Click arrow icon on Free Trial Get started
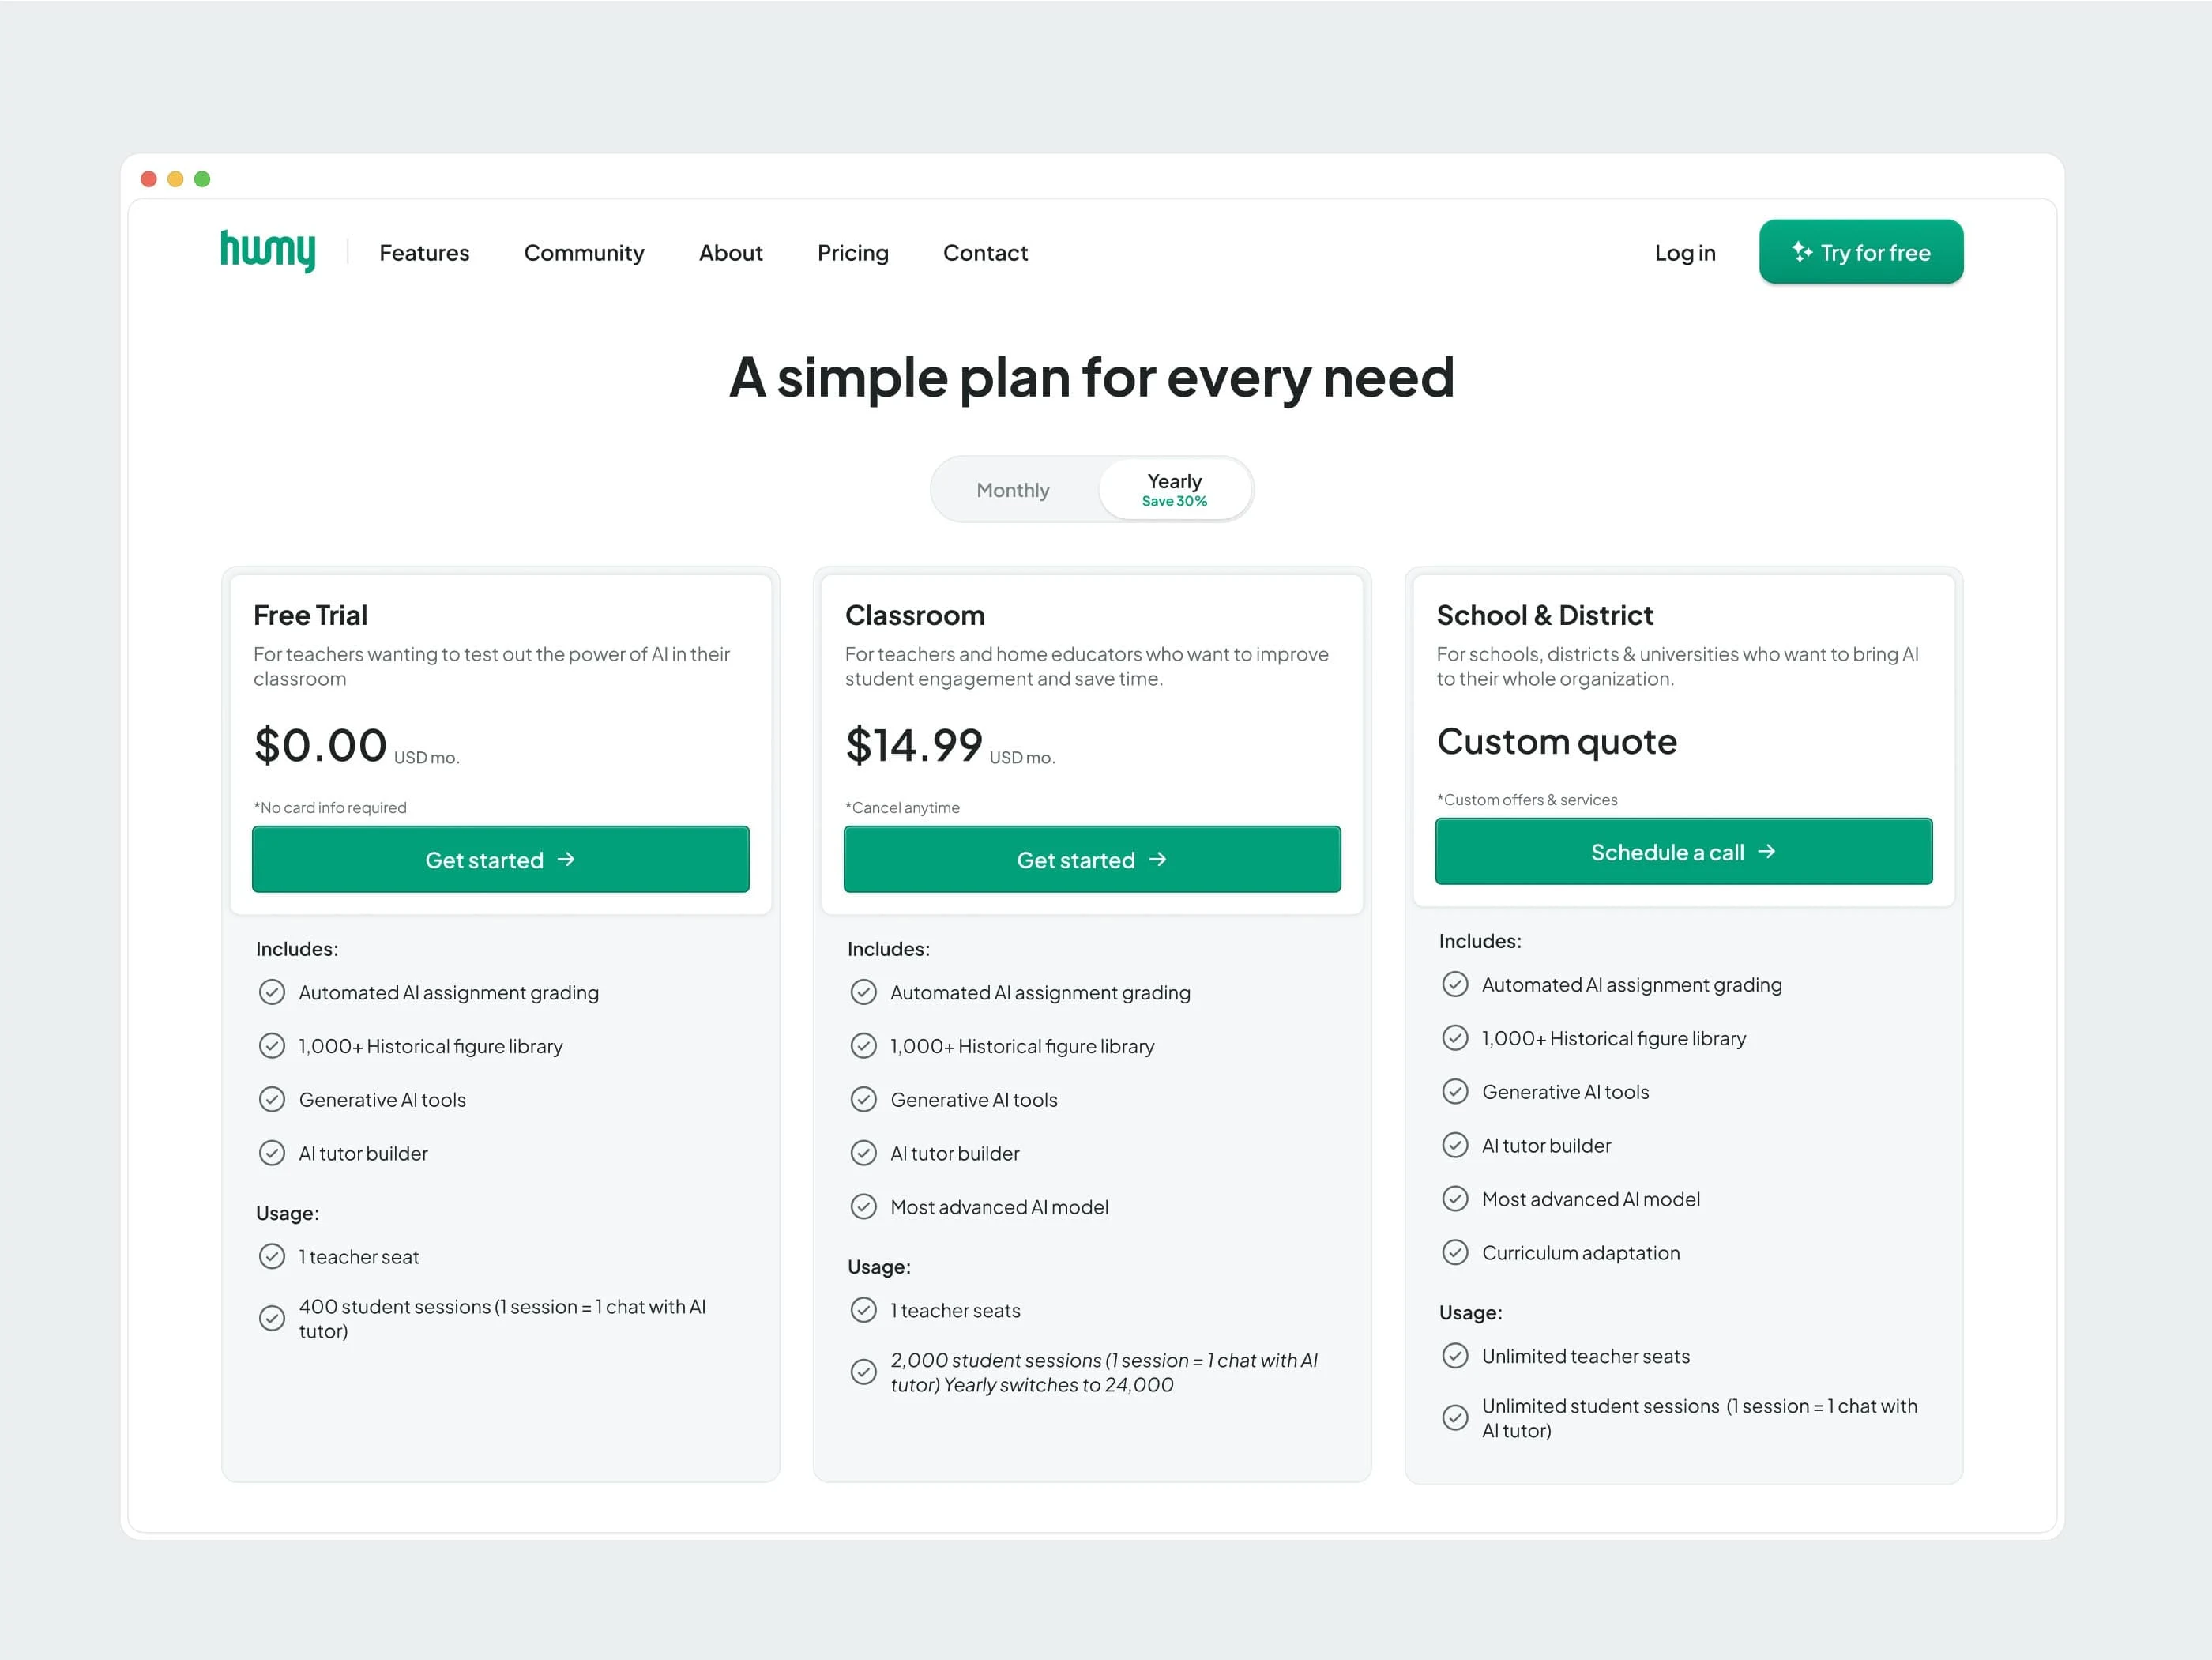The width and height of the screenshot is (2212, 1660). [566, 859]
